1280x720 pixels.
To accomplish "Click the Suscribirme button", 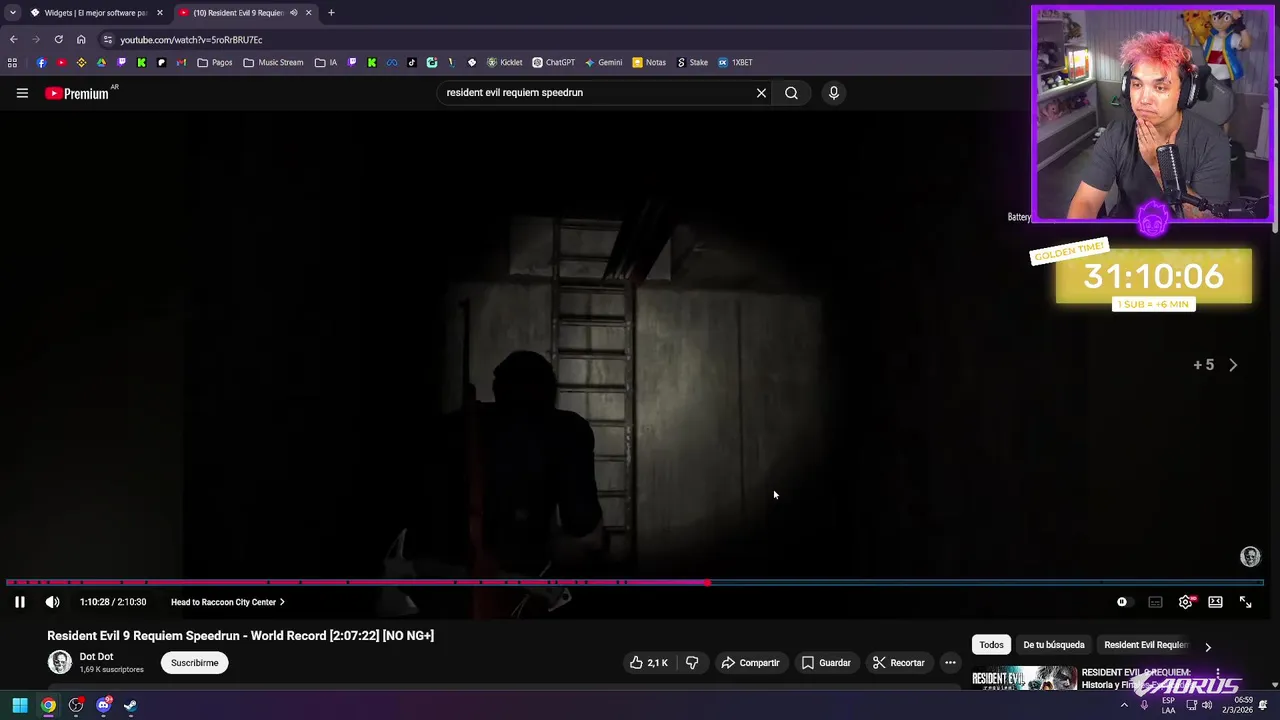I will (x=194, y=663).
